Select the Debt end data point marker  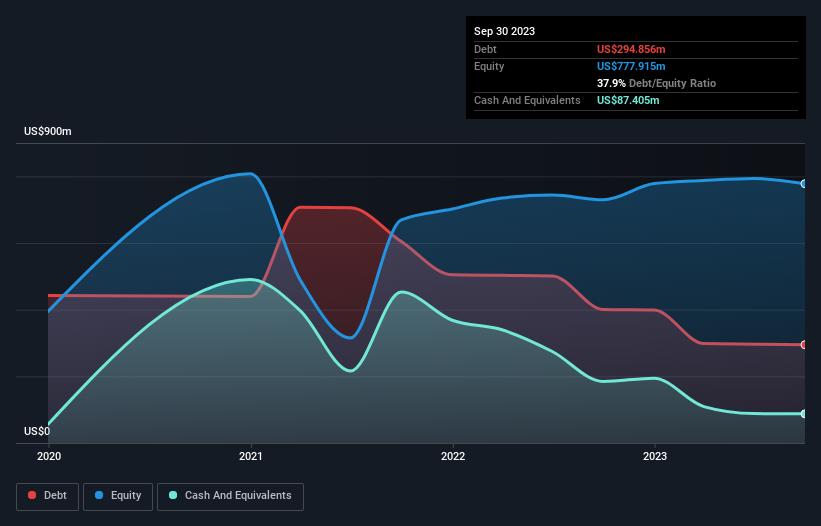tap(804, 344)
